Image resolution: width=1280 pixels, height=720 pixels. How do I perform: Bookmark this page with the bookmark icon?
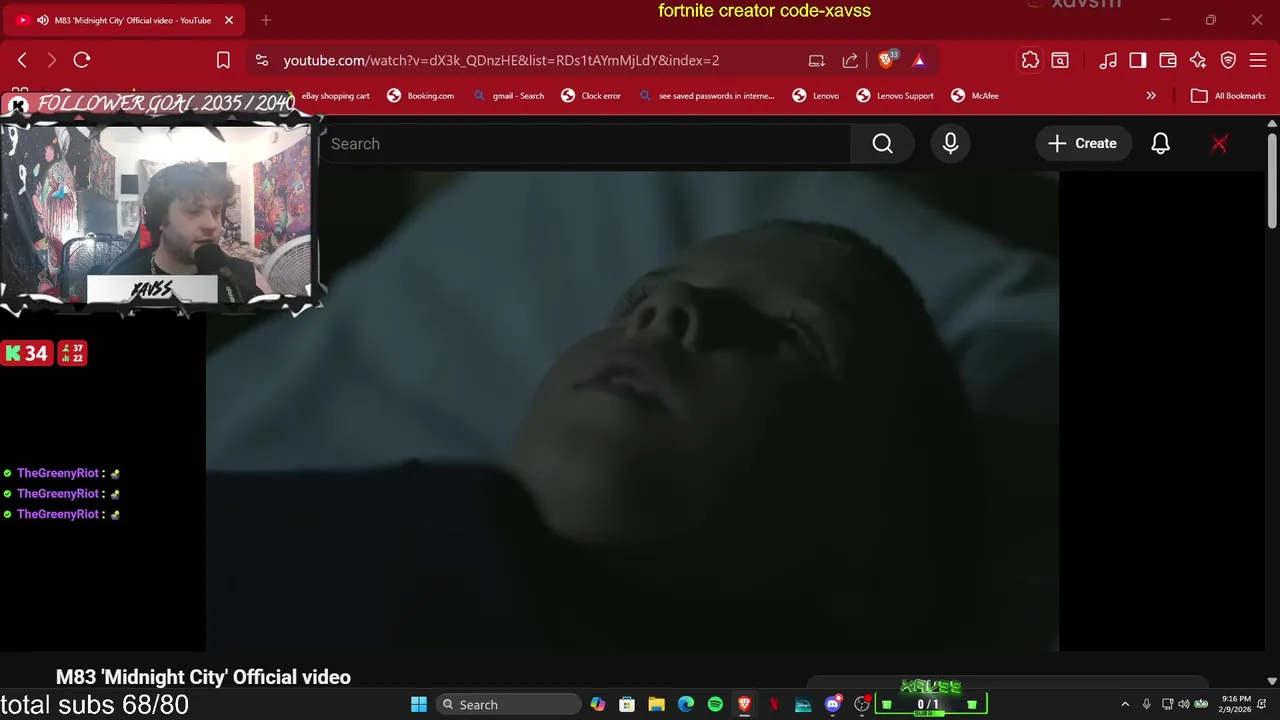[224, 60]
